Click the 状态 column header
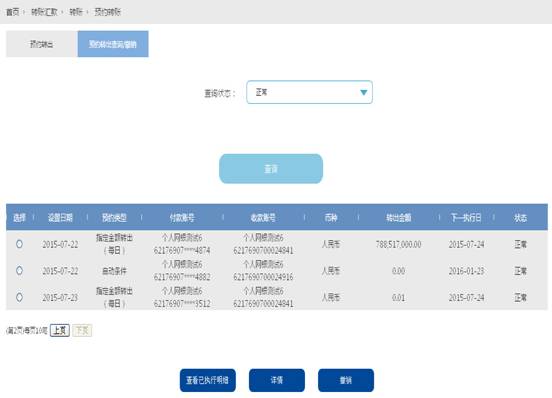552x398 pixels. (x=520, y=217)
